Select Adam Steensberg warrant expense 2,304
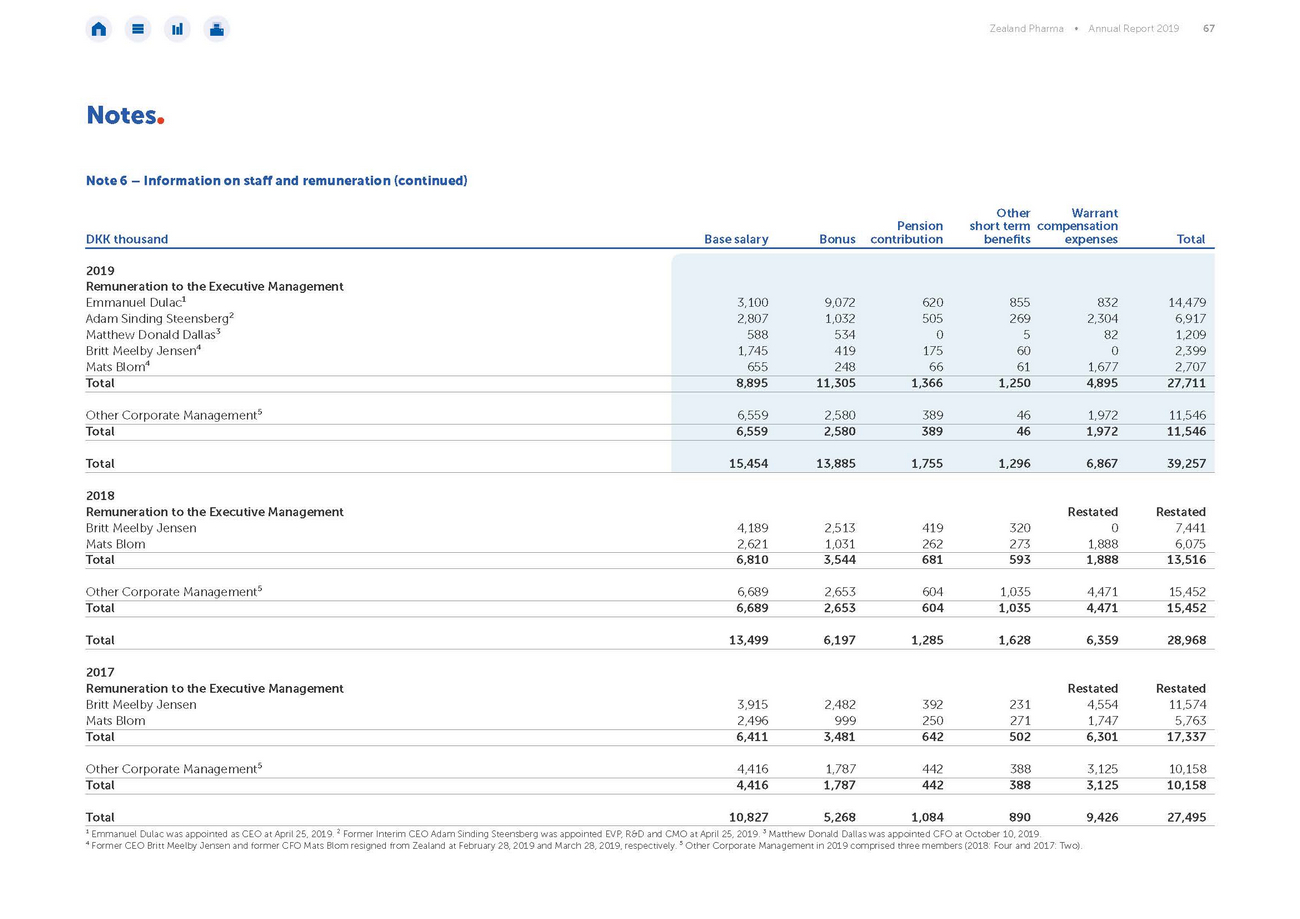The height and width of the screenshot is (919, 1300). 1101,318
